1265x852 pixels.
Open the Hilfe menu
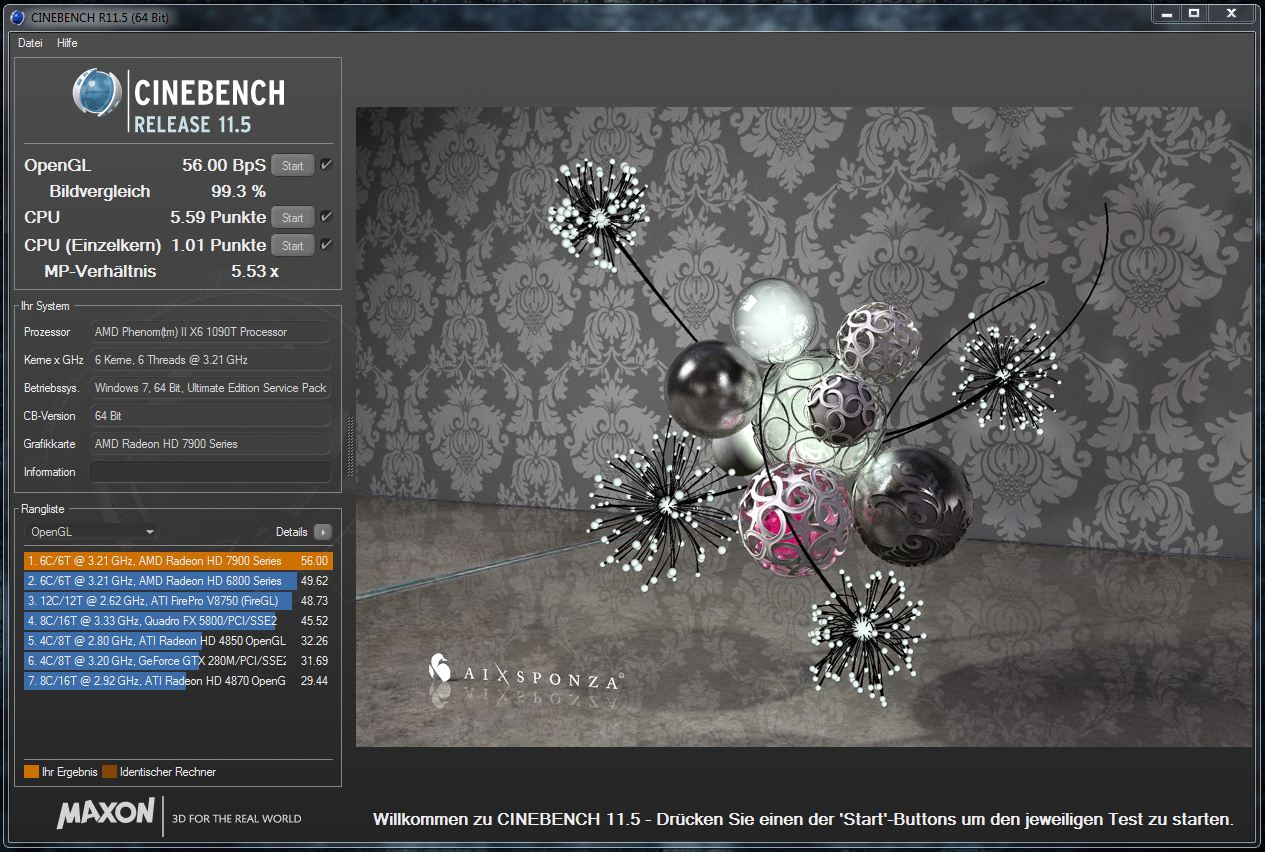click(67, 43)
